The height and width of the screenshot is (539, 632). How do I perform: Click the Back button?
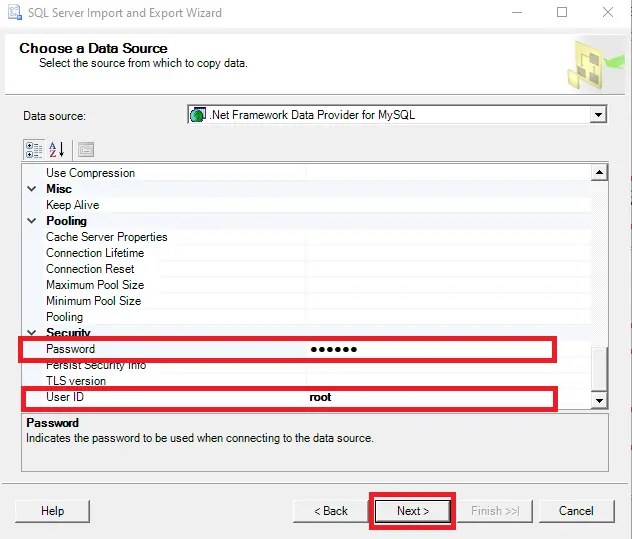point(331,511)
